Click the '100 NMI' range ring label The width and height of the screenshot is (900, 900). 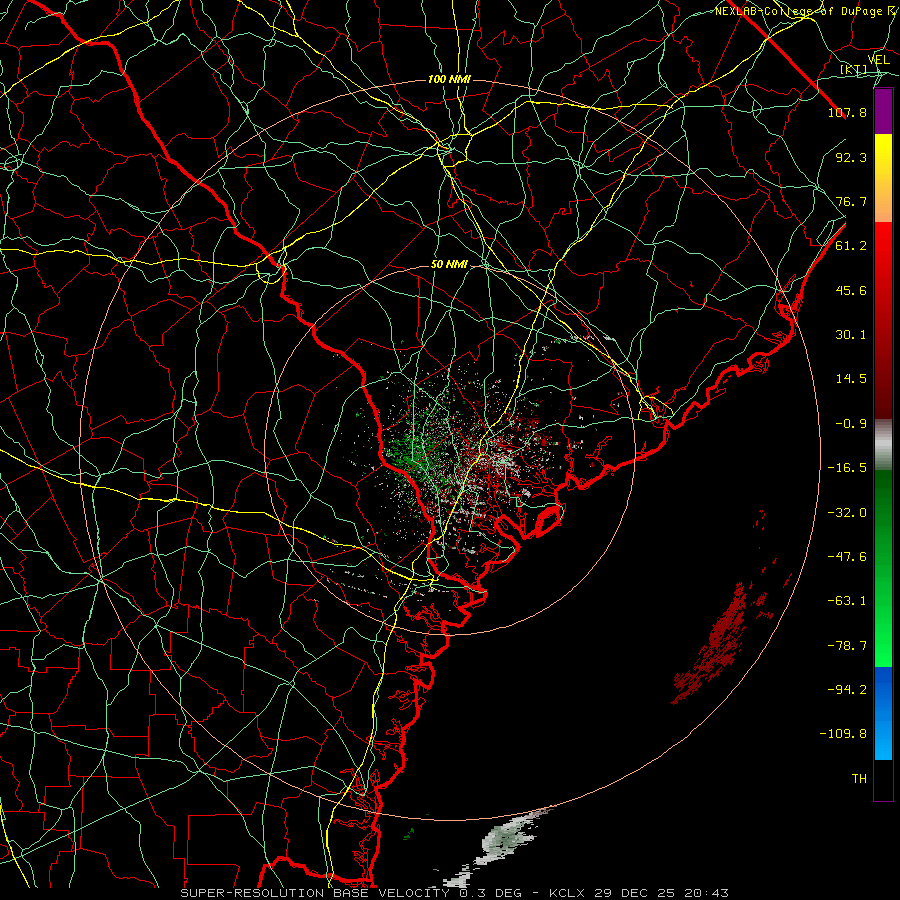(449, 79)
